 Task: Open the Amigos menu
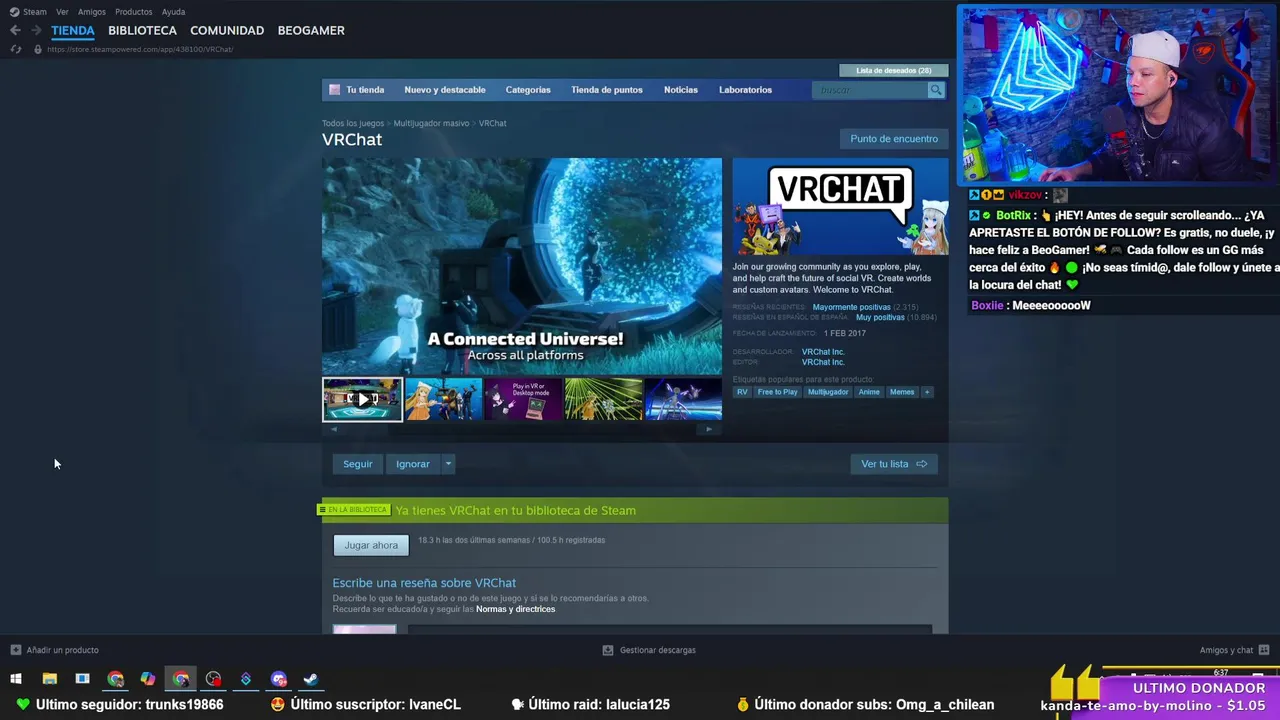click(x=92, y=12)
